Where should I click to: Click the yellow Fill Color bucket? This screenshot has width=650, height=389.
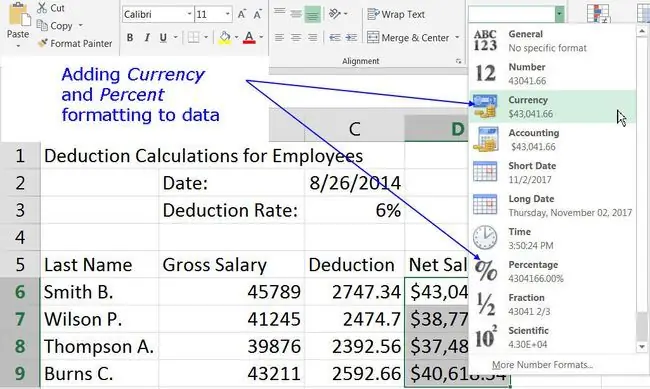225,38
